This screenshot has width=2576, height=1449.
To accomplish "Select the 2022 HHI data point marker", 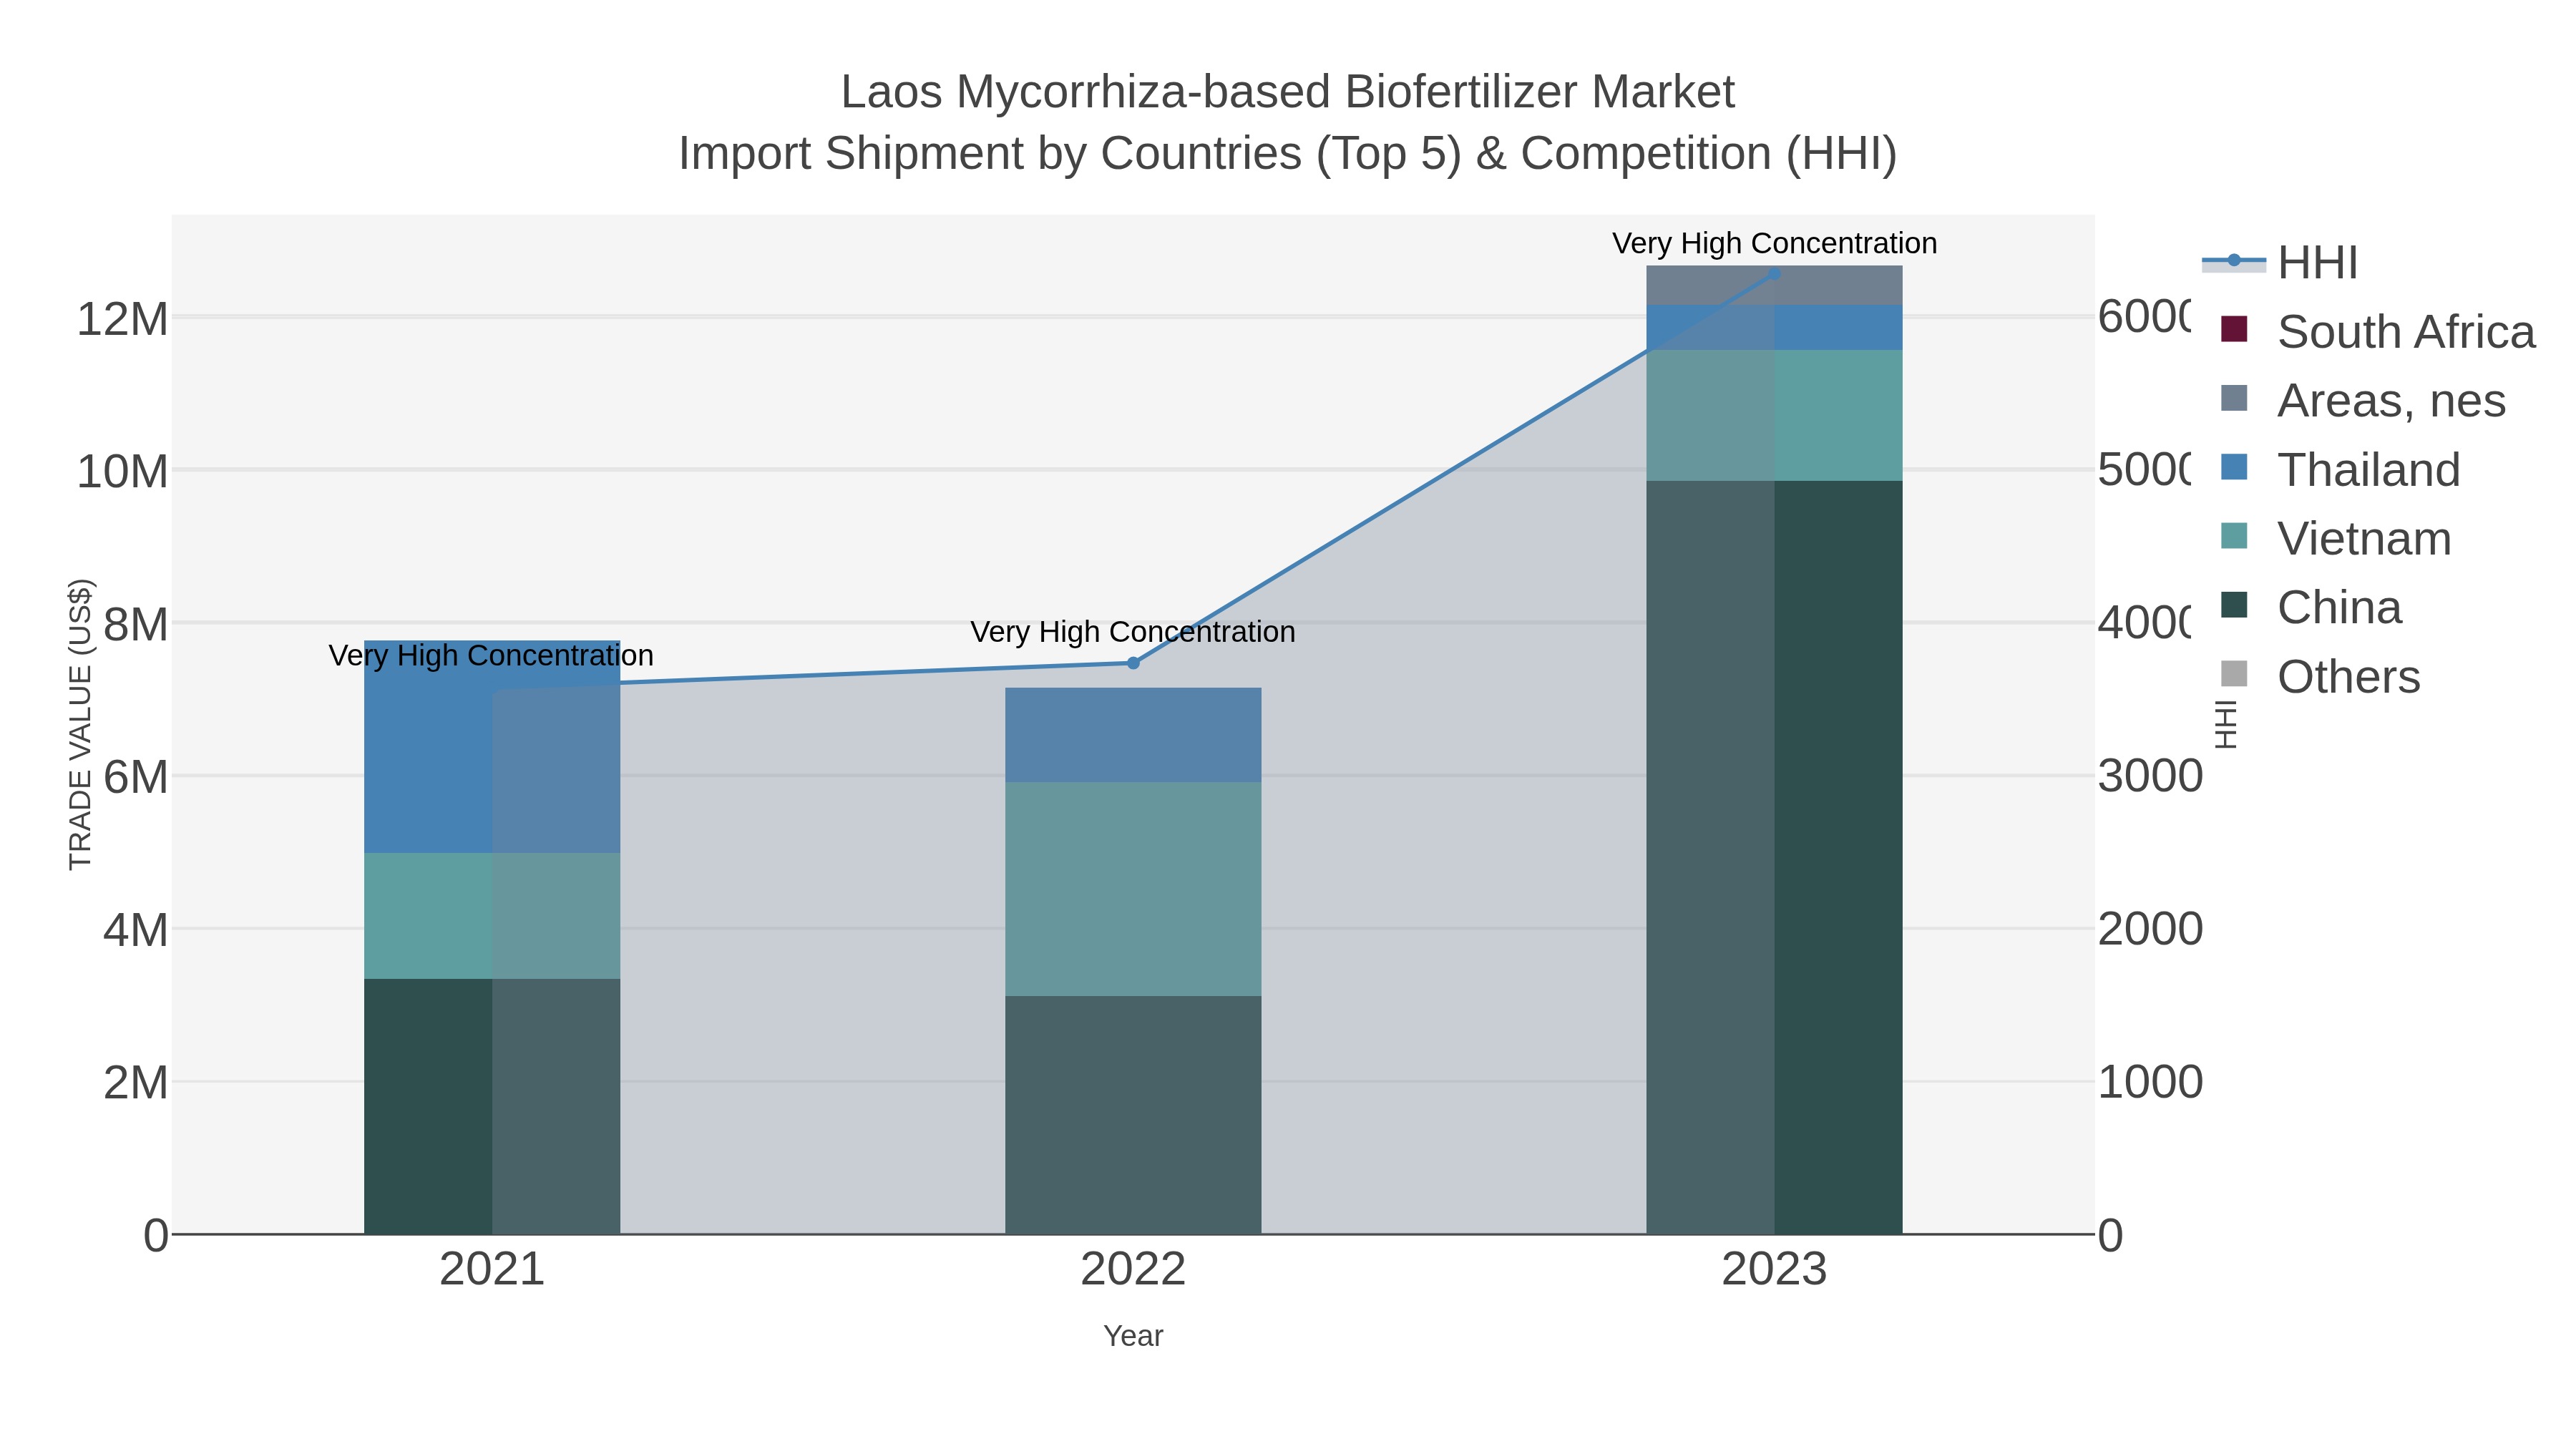I will click(x=1133, y=663).
